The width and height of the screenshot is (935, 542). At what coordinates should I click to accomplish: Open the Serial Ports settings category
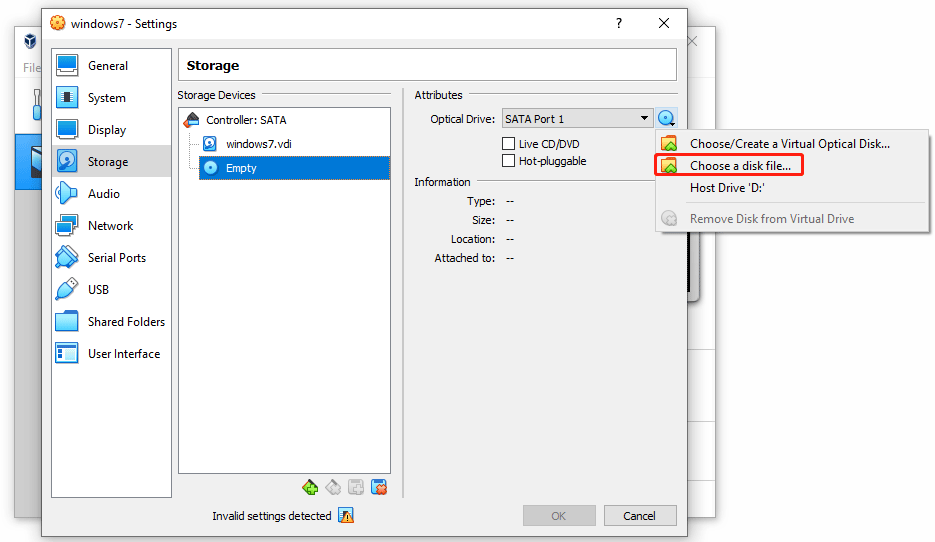click(112, 258)
